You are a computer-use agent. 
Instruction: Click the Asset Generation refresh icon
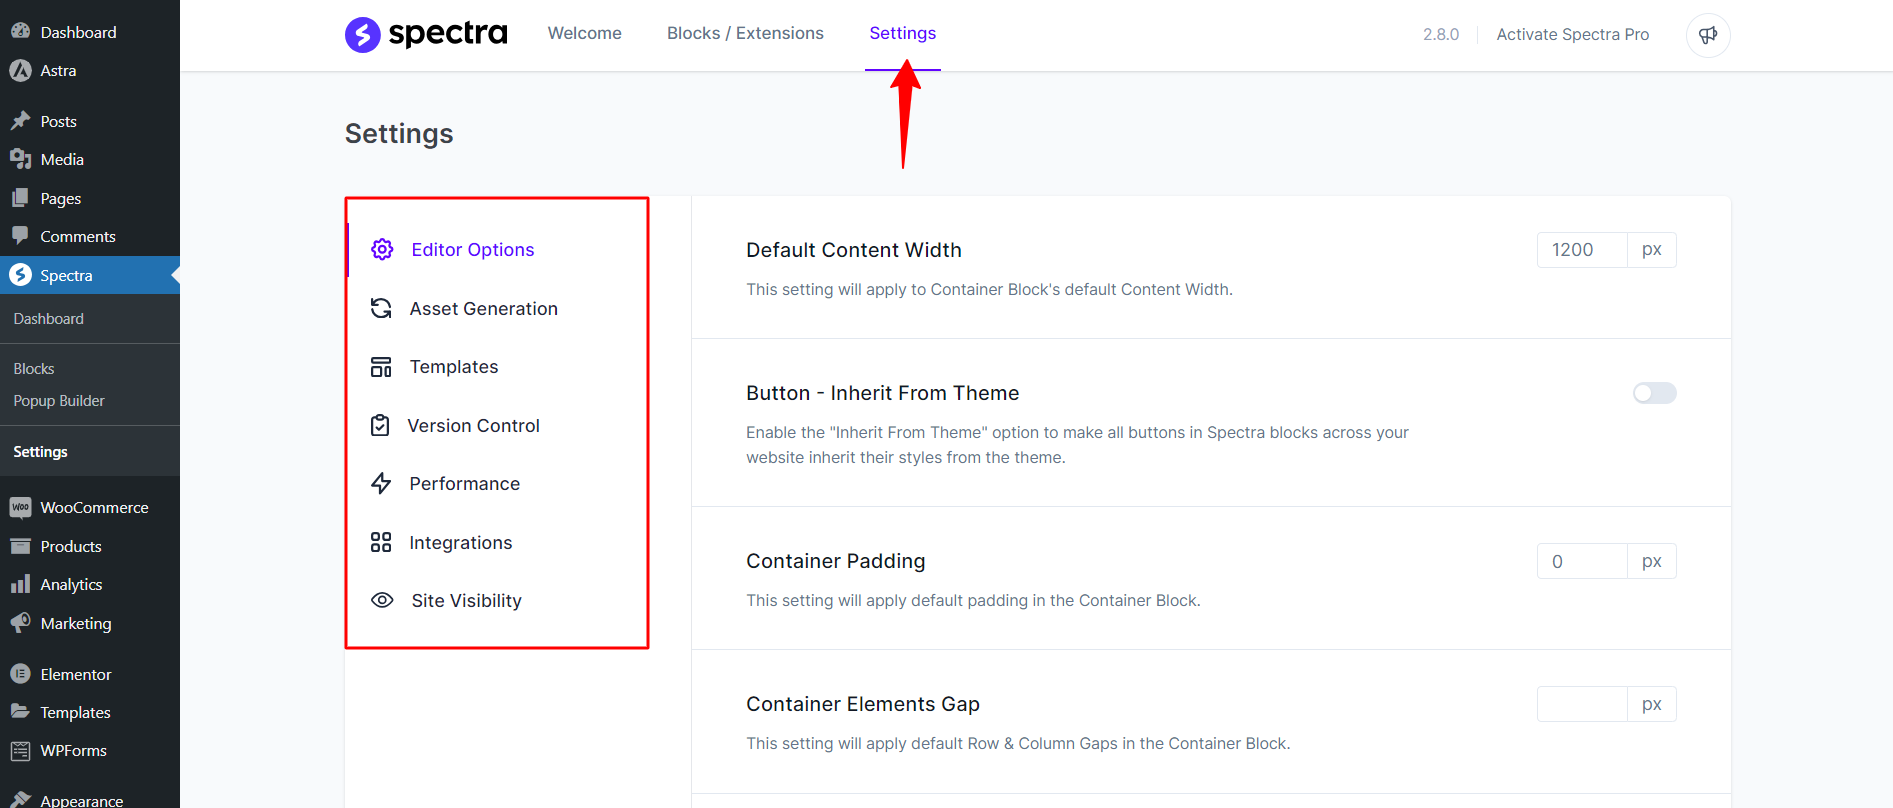pyautogui.click(x=381, y=308)
